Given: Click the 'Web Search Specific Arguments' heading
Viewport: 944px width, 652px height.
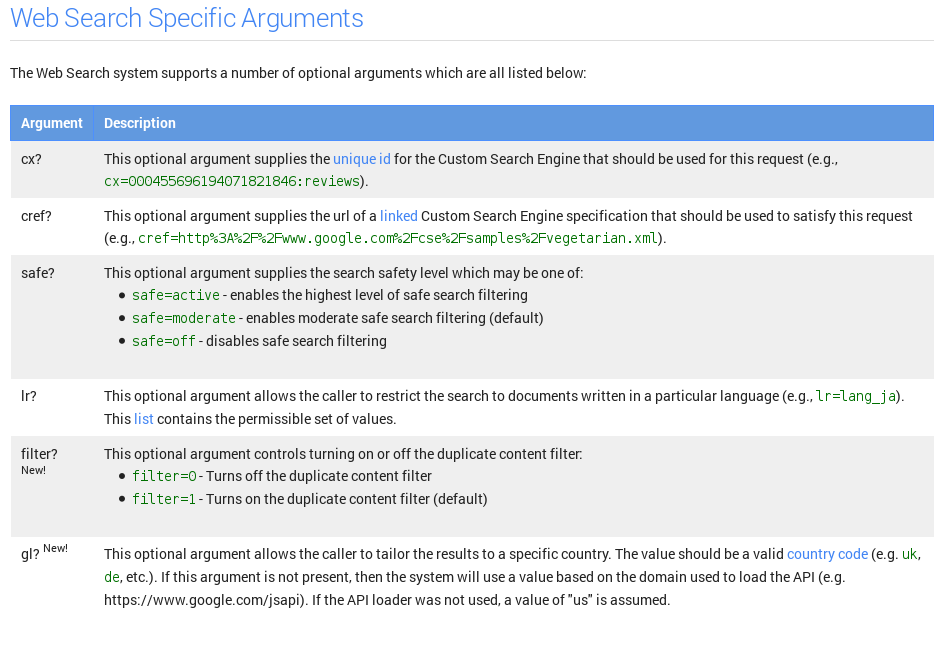Looking at the screenshot, I should click(x=187, y=18).
